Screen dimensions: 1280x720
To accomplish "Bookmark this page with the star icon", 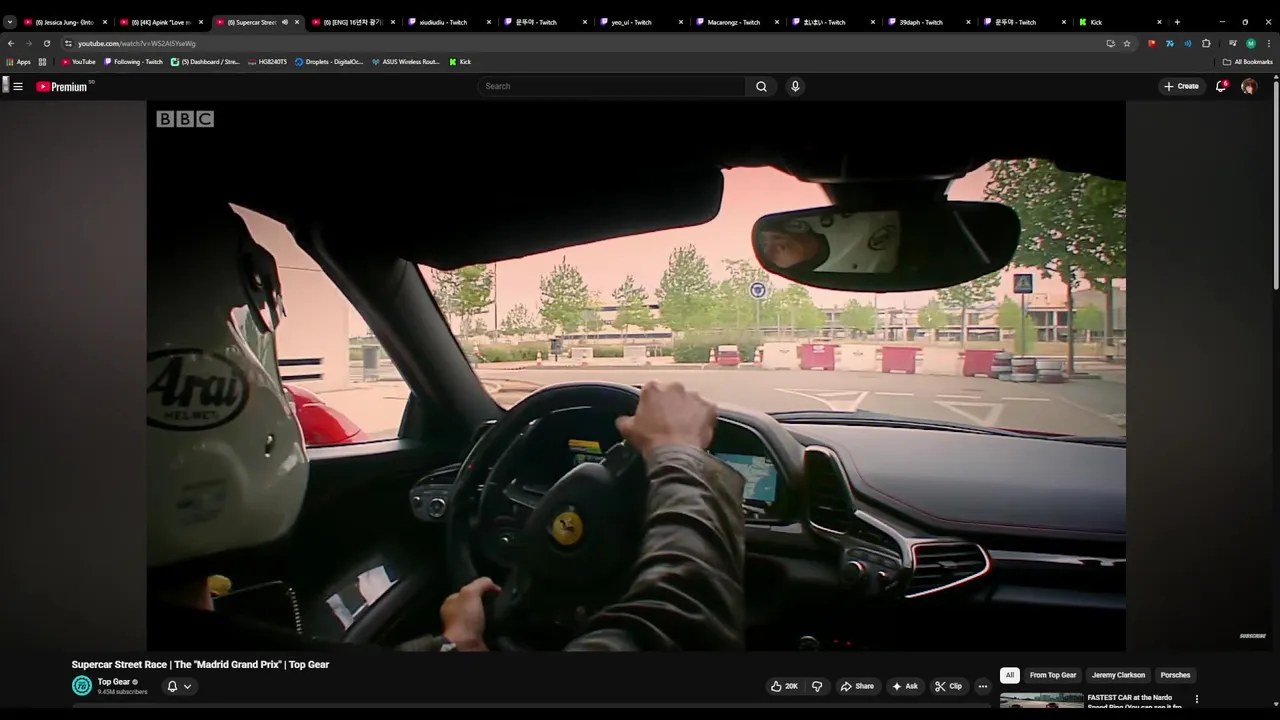I will (x=1127, y=43).
